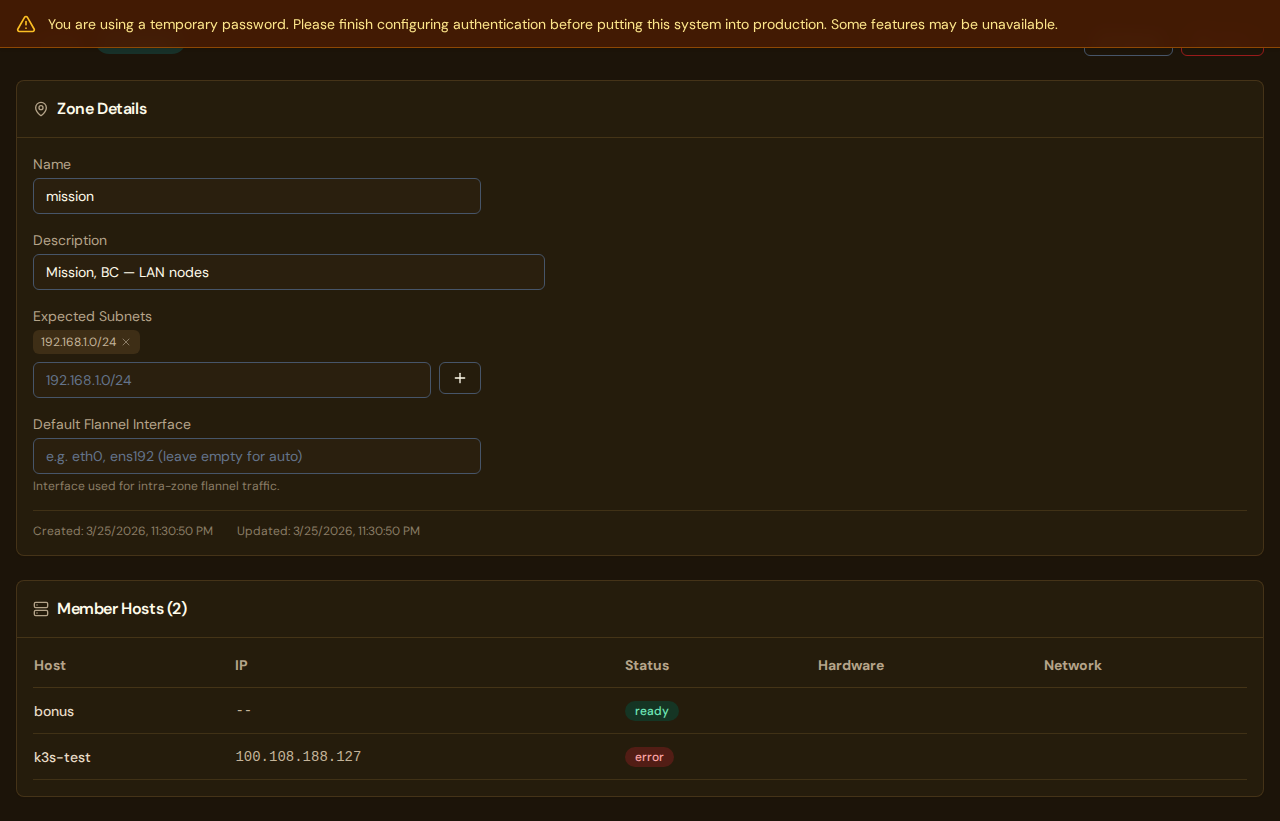Sort the table by the Host column

pyautogui.click(x=50, y=665)
